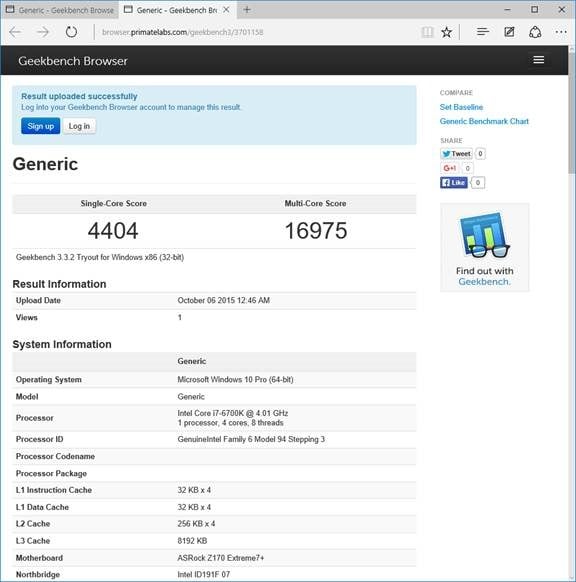Click Microsoft Windows 10 Pro value
Image resolution: width=576 pixels, height=582 pixels.
coord(235,379)
